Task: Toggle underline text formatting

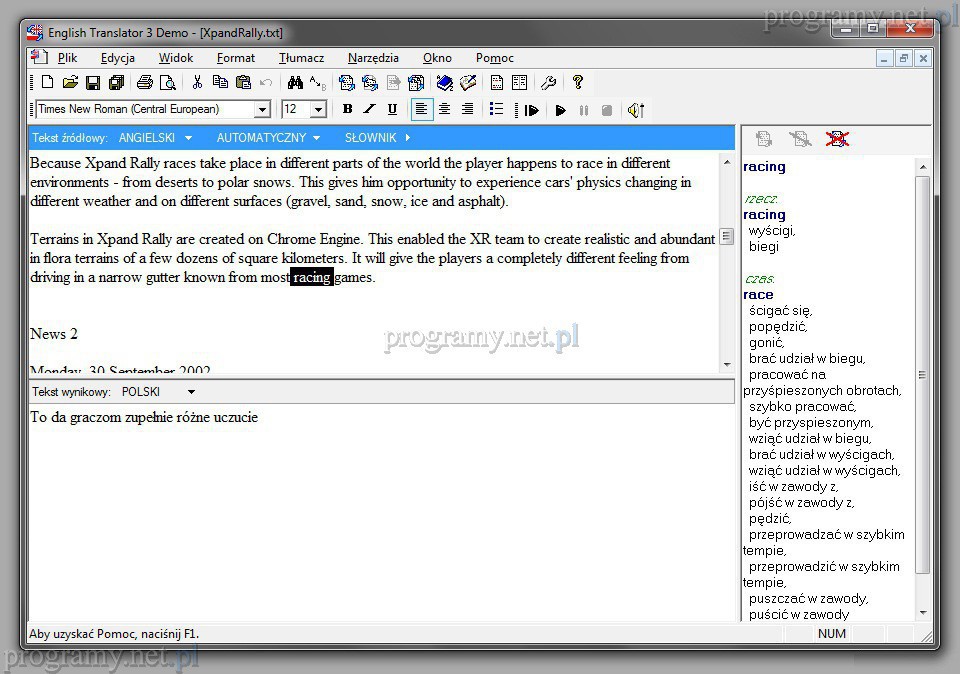Action: pyautogui.click(x=392, y=110)
